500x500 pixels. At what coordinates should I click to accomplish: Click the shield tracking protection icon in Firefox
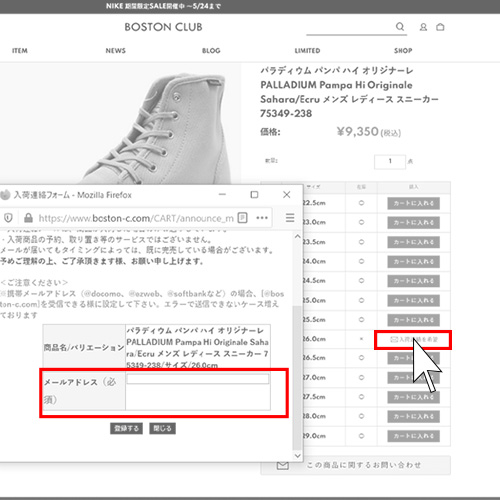click(x=8, y=218)
